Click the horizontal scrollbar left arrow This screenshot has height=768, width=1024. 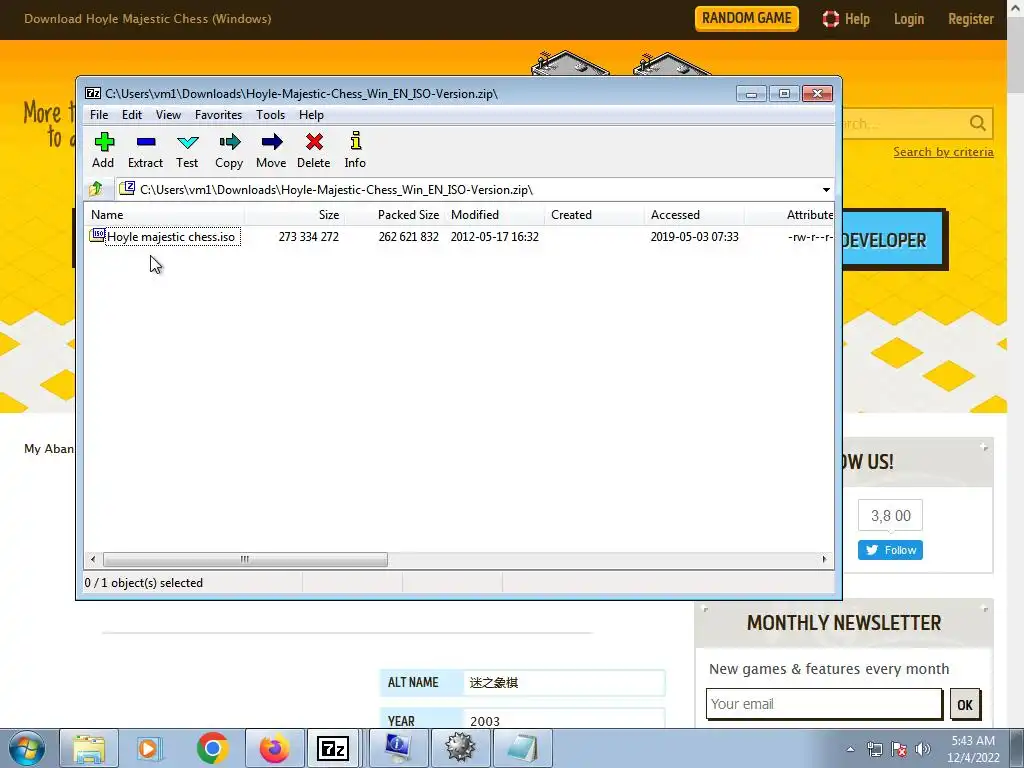pos(93,560)
